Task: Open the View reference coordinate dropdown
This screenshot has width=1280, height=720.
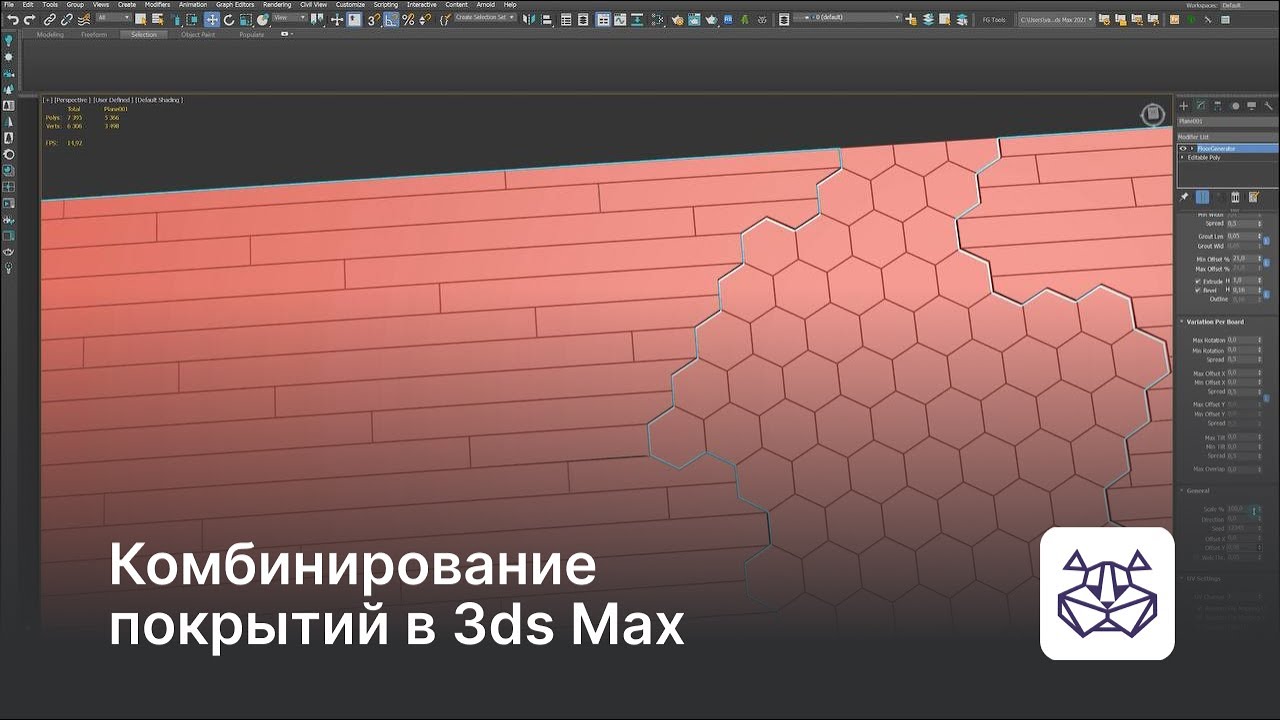Action: tap(290, 18)
